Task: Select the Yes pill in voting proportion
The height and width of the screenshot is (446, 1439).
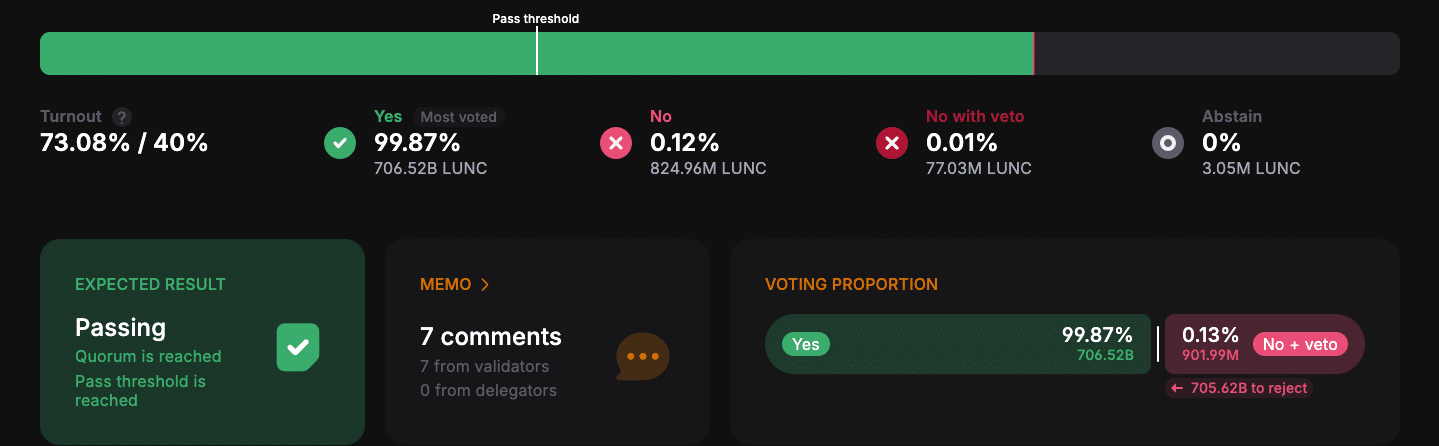Action: pos(806,344)
